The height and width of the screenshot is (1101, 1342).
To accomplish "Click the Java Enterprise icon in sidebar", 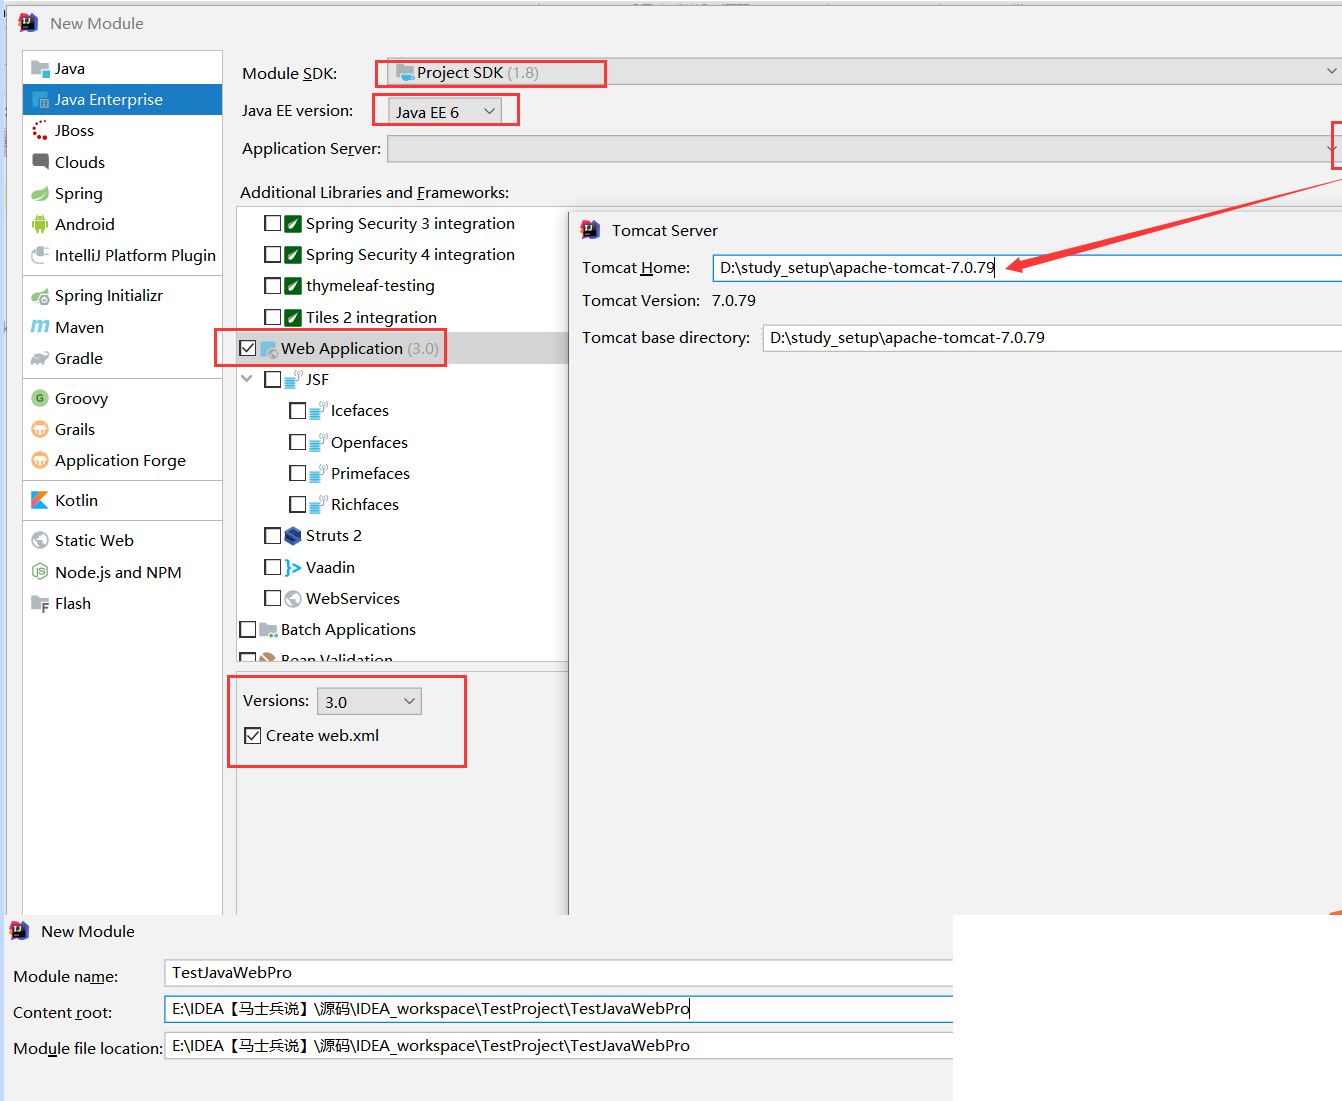I will tap(40, 99).
